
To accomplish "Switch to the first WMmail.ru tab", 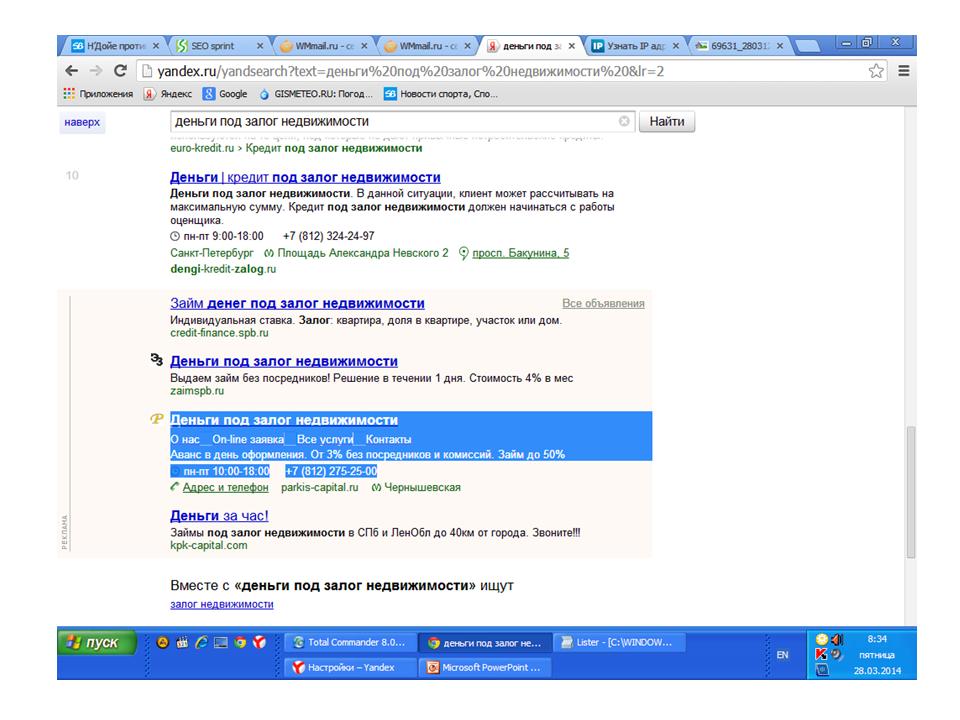I will point(322,46).
